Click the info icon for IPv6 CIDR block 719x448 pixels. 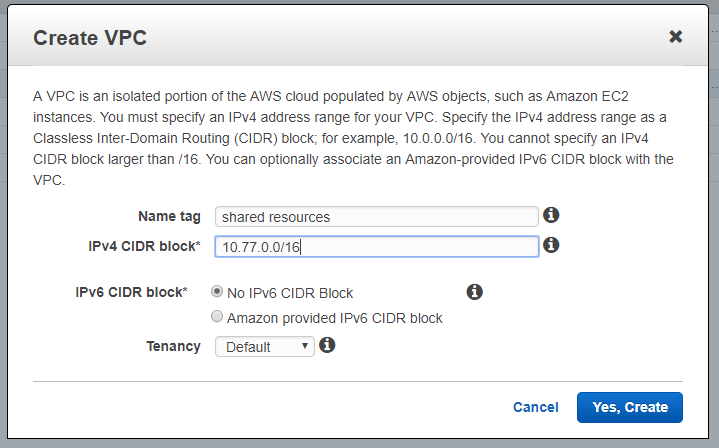point(475,292)
